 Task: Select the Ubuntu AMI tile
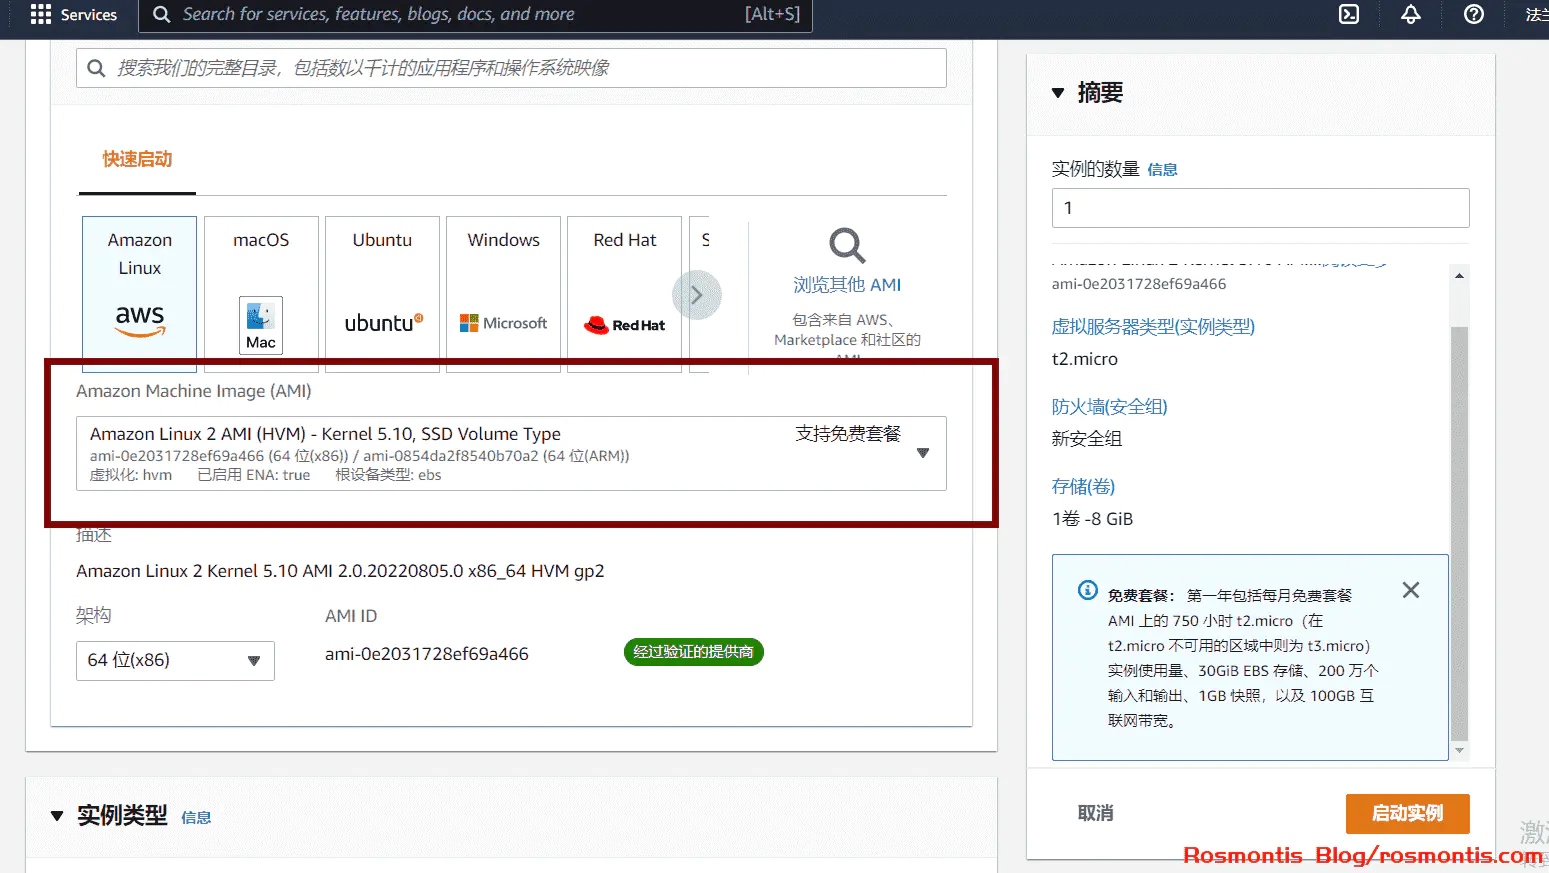[382, 294]
